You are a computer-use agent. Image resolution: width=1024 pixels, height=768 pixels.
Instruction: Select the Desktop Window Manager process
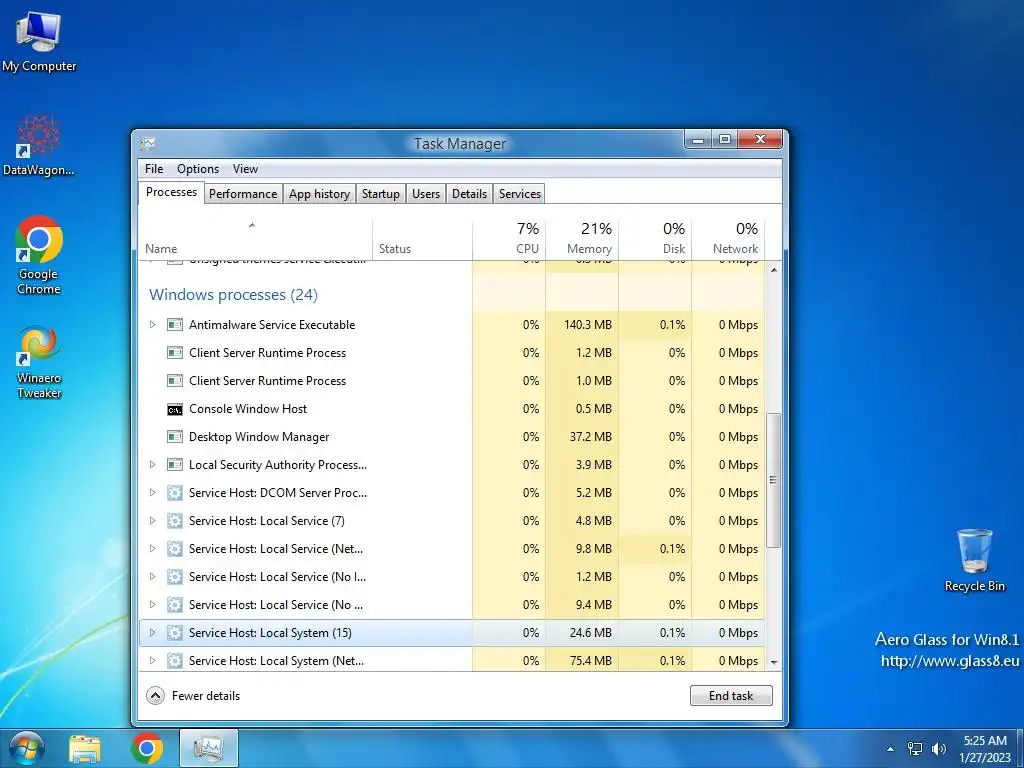coord(452,437)
